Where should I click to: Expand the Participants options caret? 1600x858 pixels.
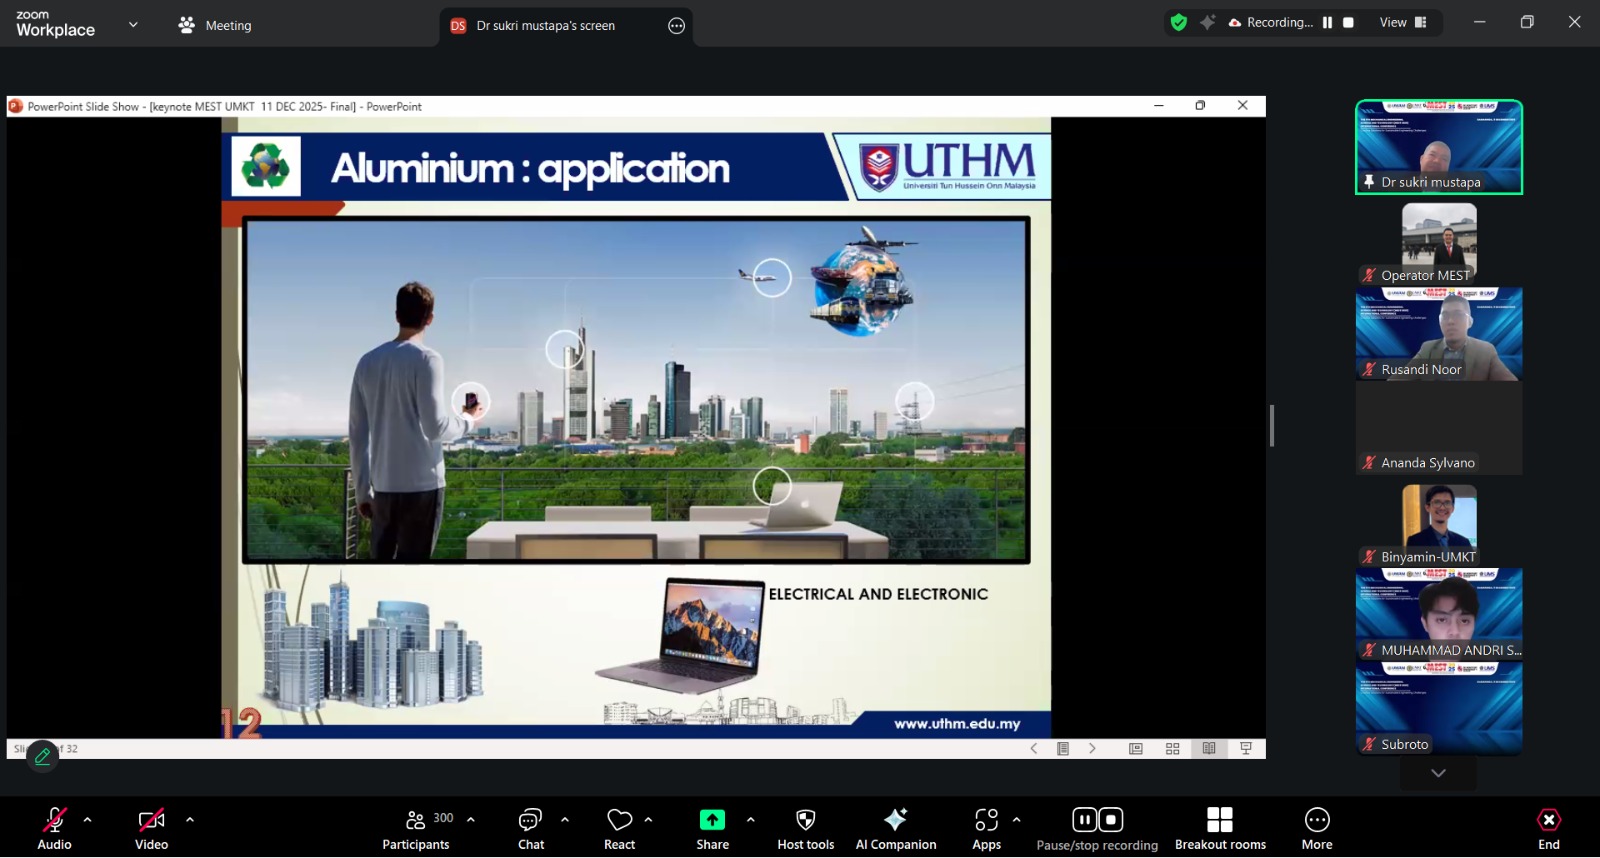tap(471, 819)
